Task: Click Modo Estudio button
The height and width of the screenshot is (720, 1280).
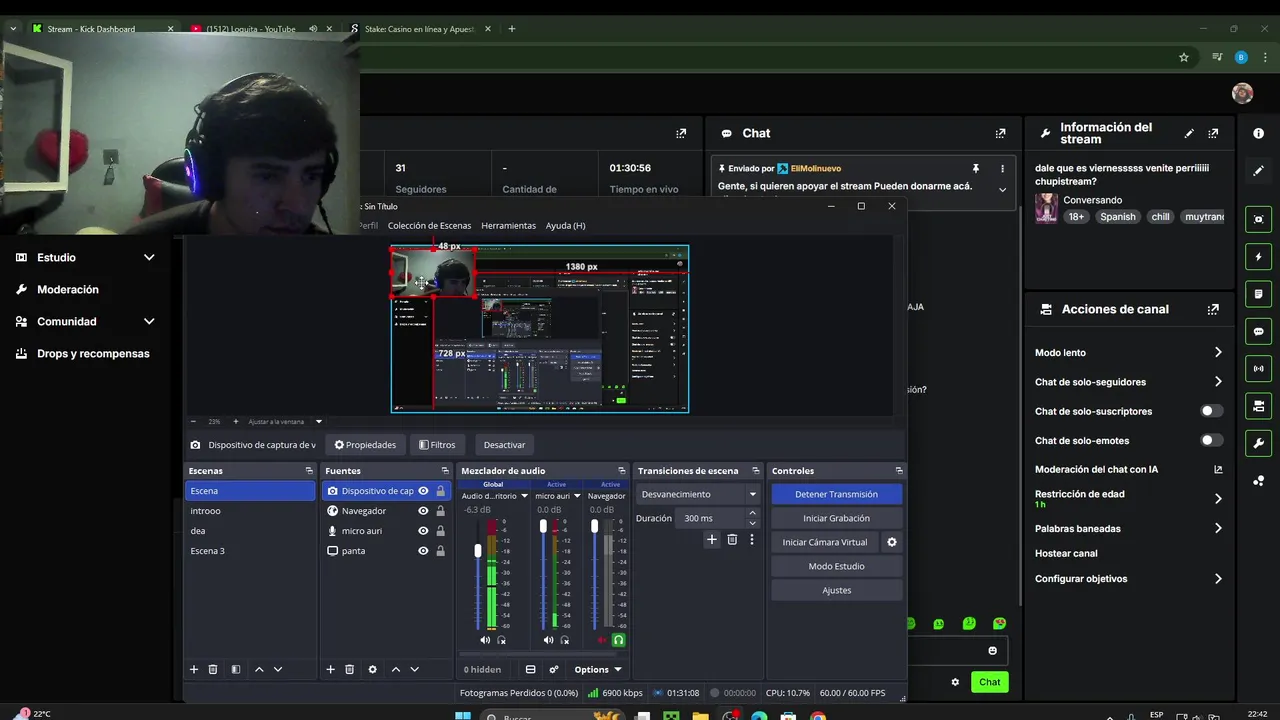Action: 836,566
